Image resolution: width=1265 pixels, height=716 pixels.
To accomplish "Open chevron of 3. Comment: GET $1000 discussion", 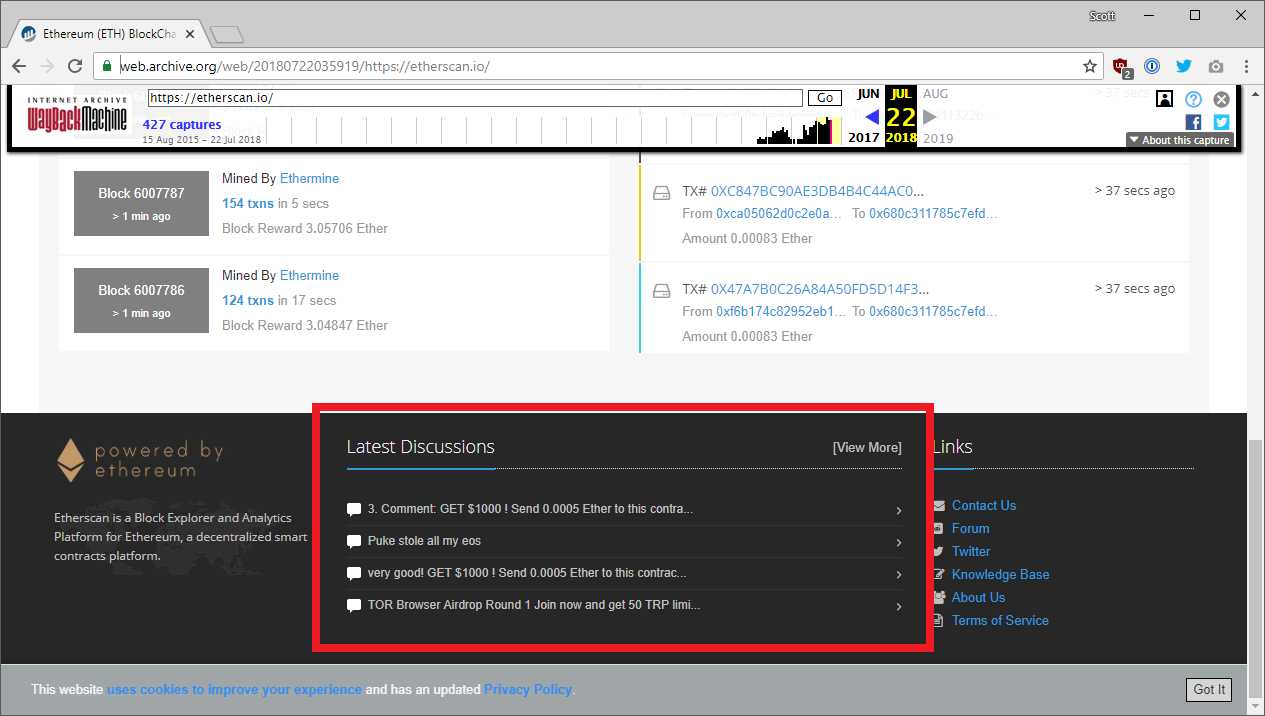I will (898, 511).
